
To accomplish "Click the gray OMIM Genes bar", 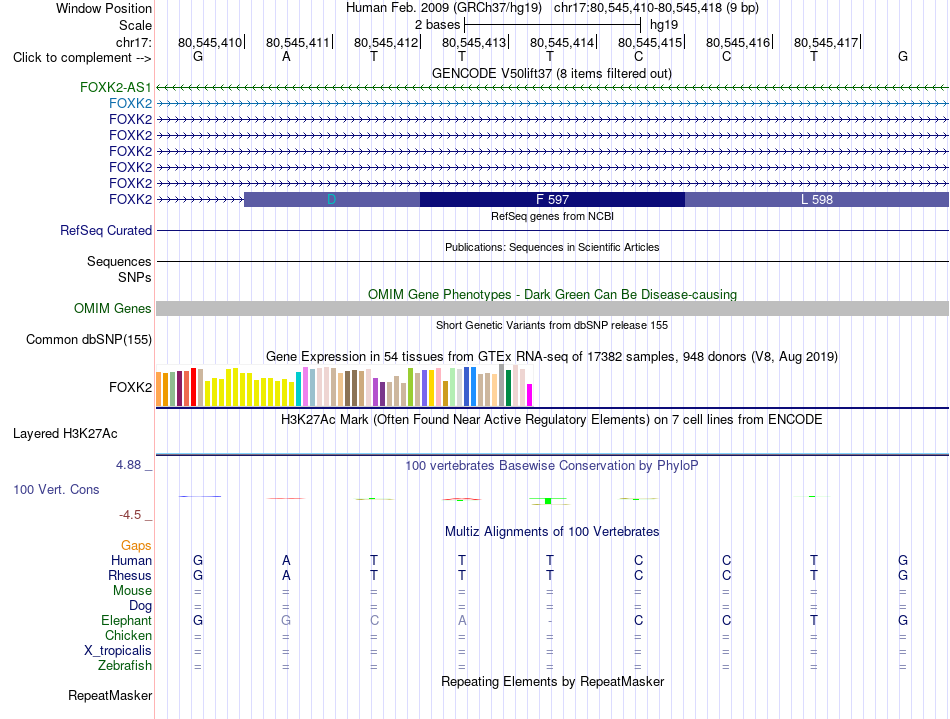I will pos(552,308).
